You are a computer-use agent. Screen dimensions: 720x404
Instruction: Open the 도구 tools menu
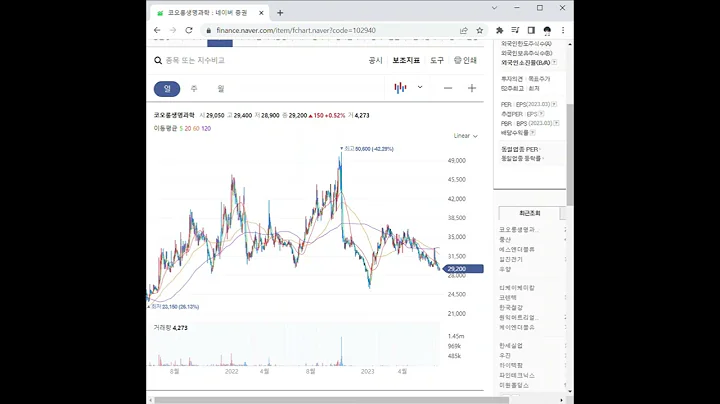click(437, 61)
